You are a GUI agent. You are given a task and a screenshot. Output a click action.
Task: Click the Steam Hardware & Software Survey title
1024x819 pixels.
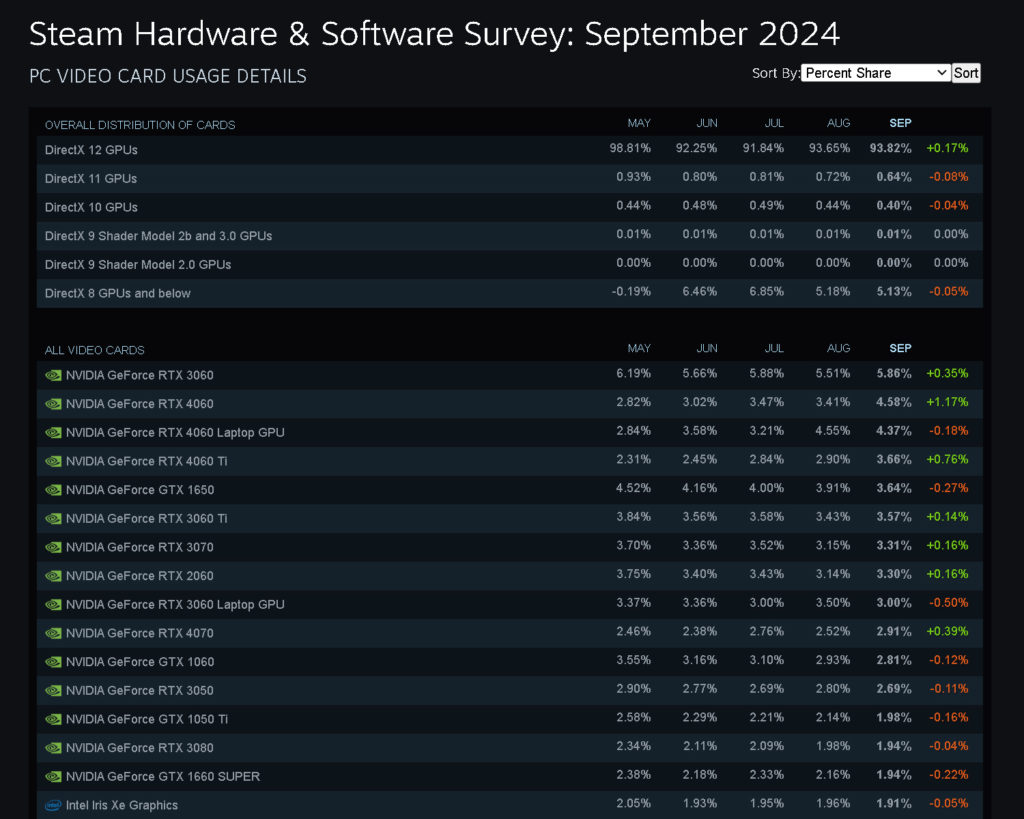[434, 35]
